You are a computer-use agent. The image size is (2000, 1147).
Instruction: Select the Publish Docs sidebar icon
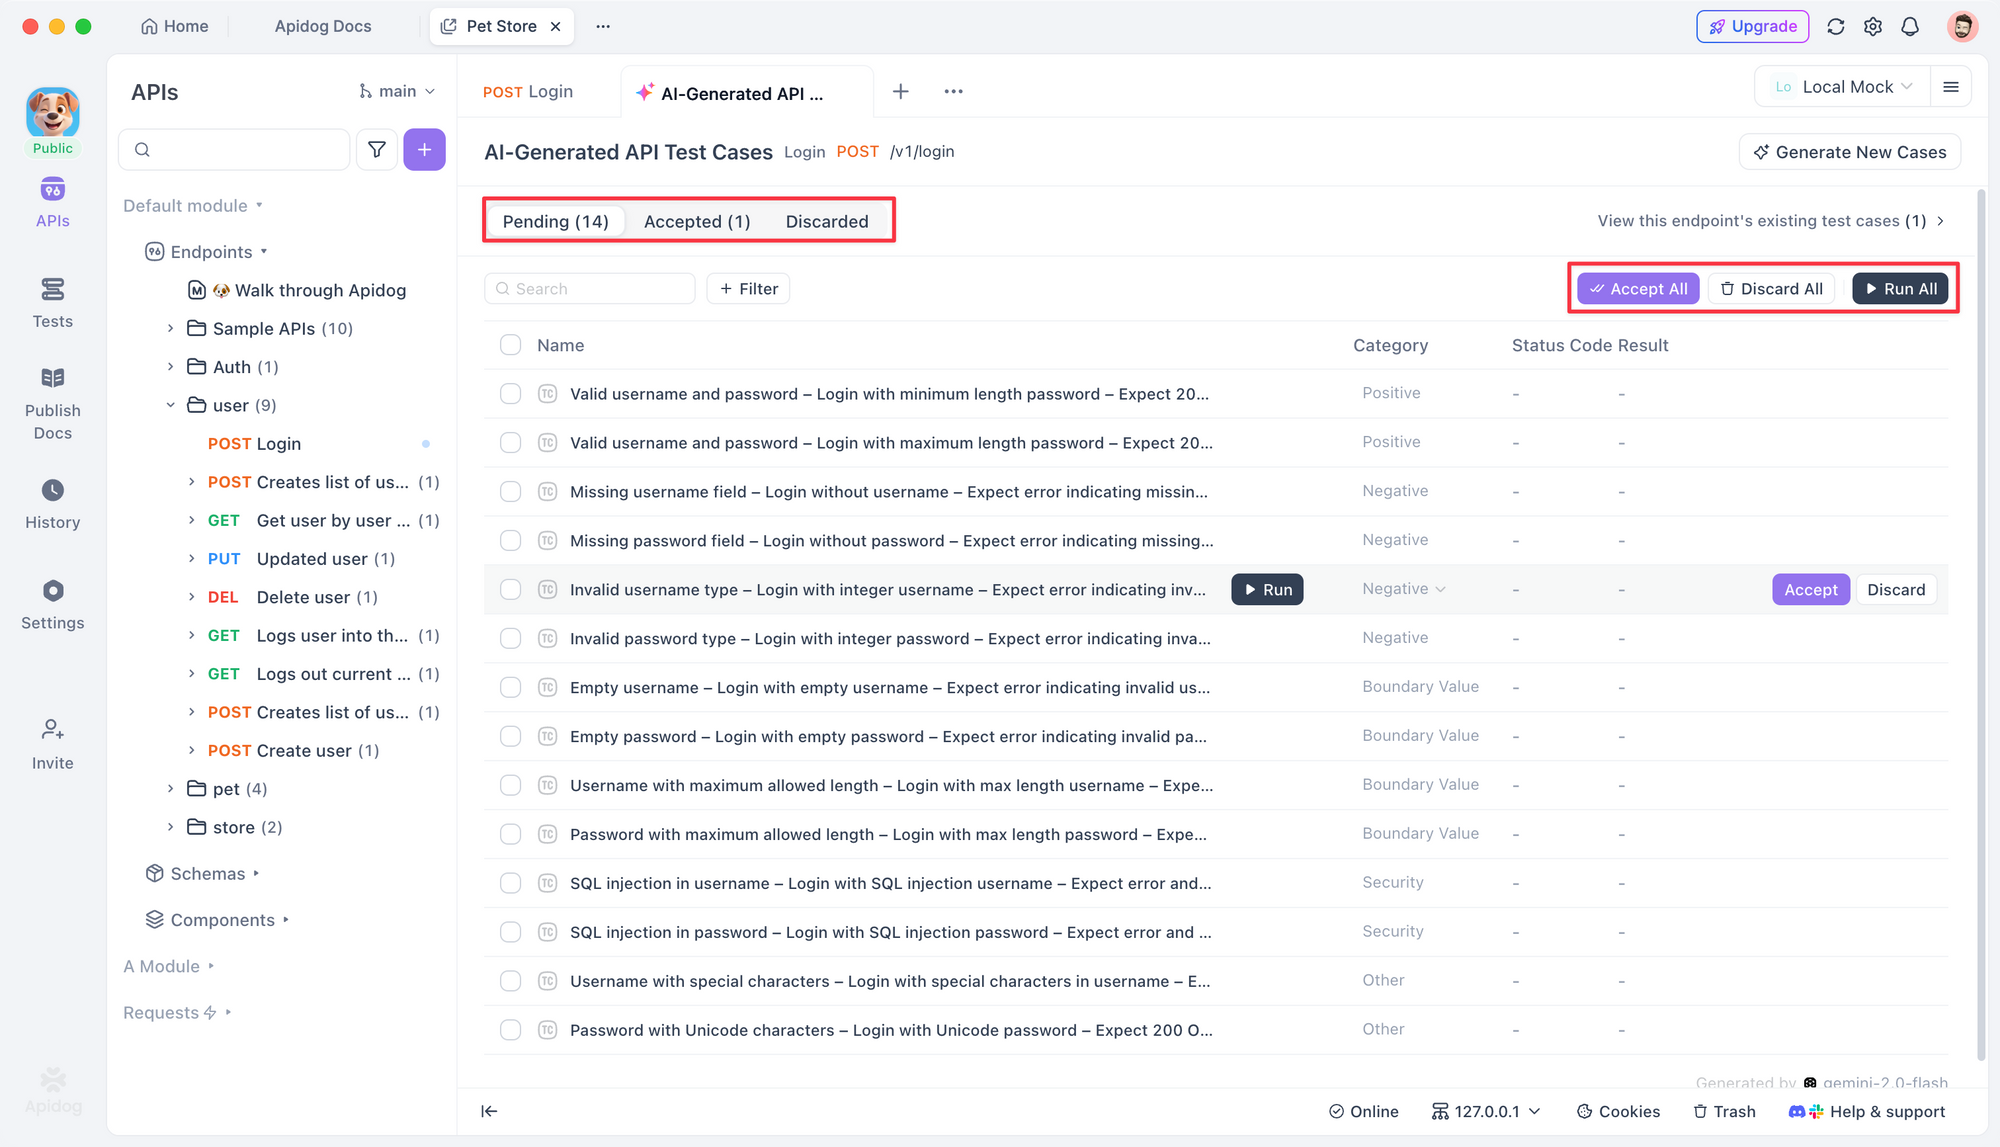52,395
